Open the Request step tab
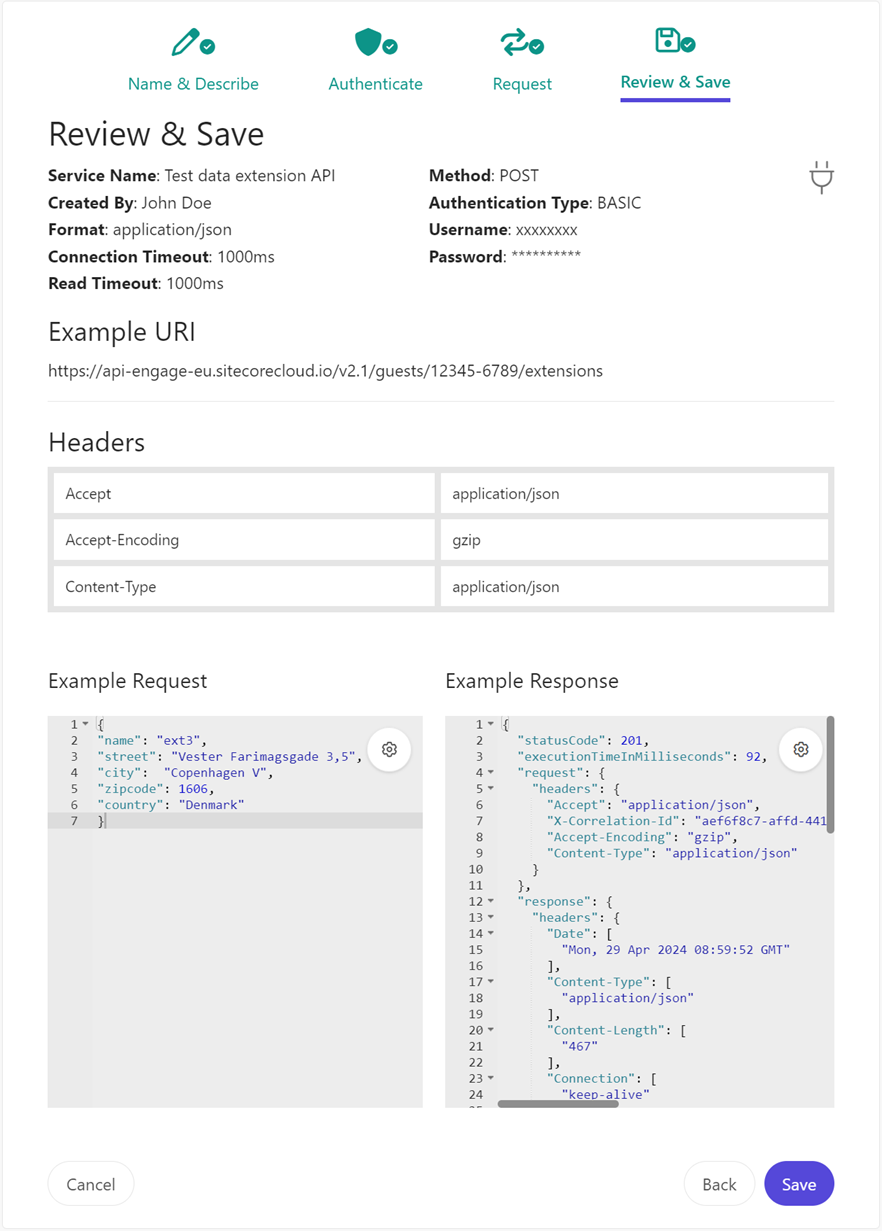Screen dimensions: 882x1231 (522, 84)
